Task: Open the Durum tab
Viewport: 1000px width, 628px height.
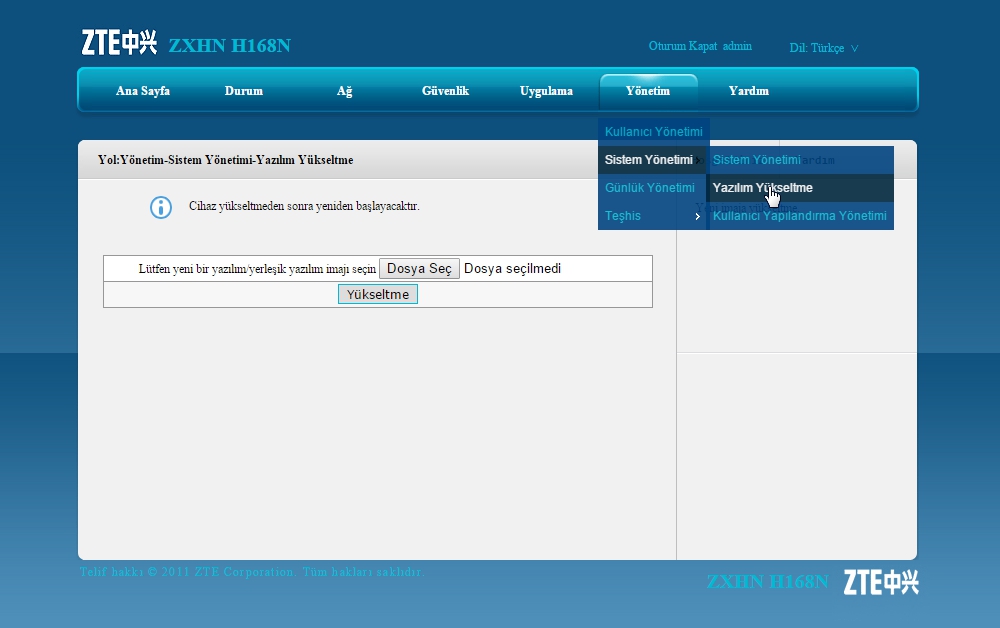Action: [x=244, y=91]
